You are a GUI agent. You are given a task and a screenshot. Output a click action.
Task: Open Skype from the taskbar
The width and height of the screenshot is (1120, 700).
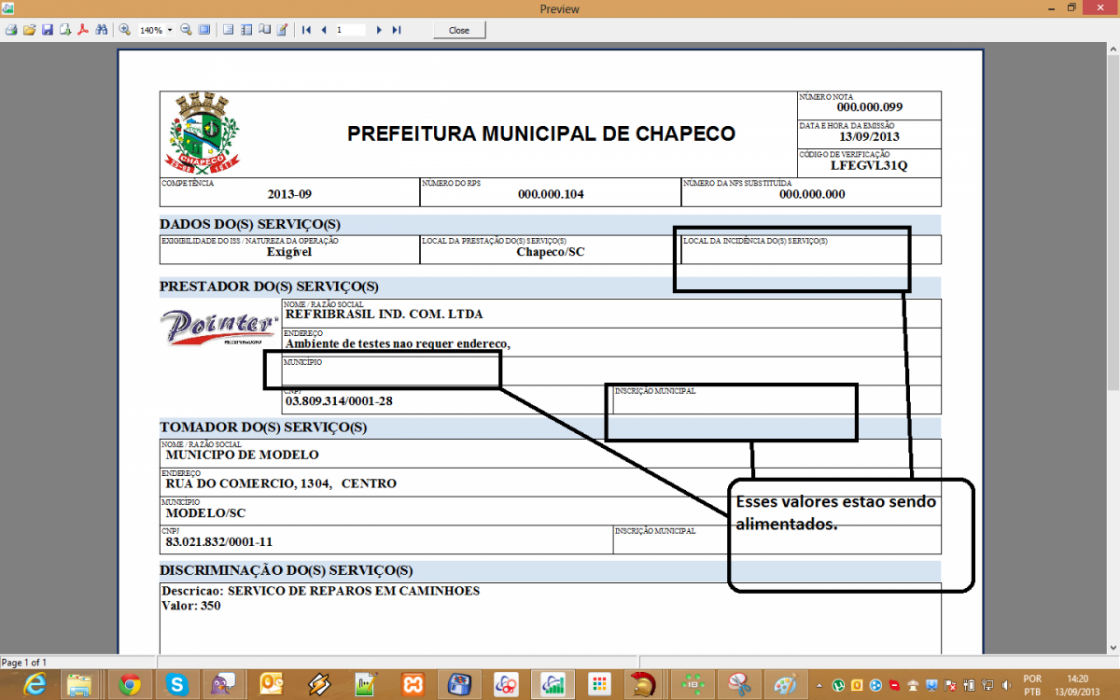coord(176,684)
